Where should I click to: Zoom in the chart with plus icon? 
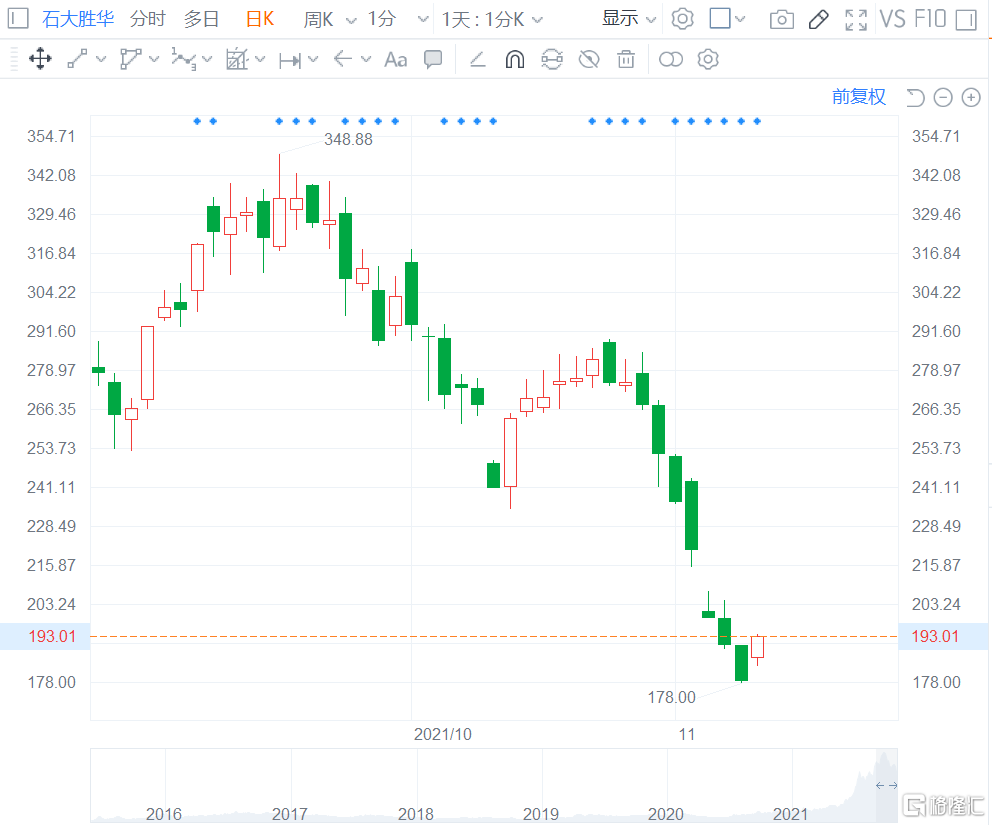(x=971, y=97)
